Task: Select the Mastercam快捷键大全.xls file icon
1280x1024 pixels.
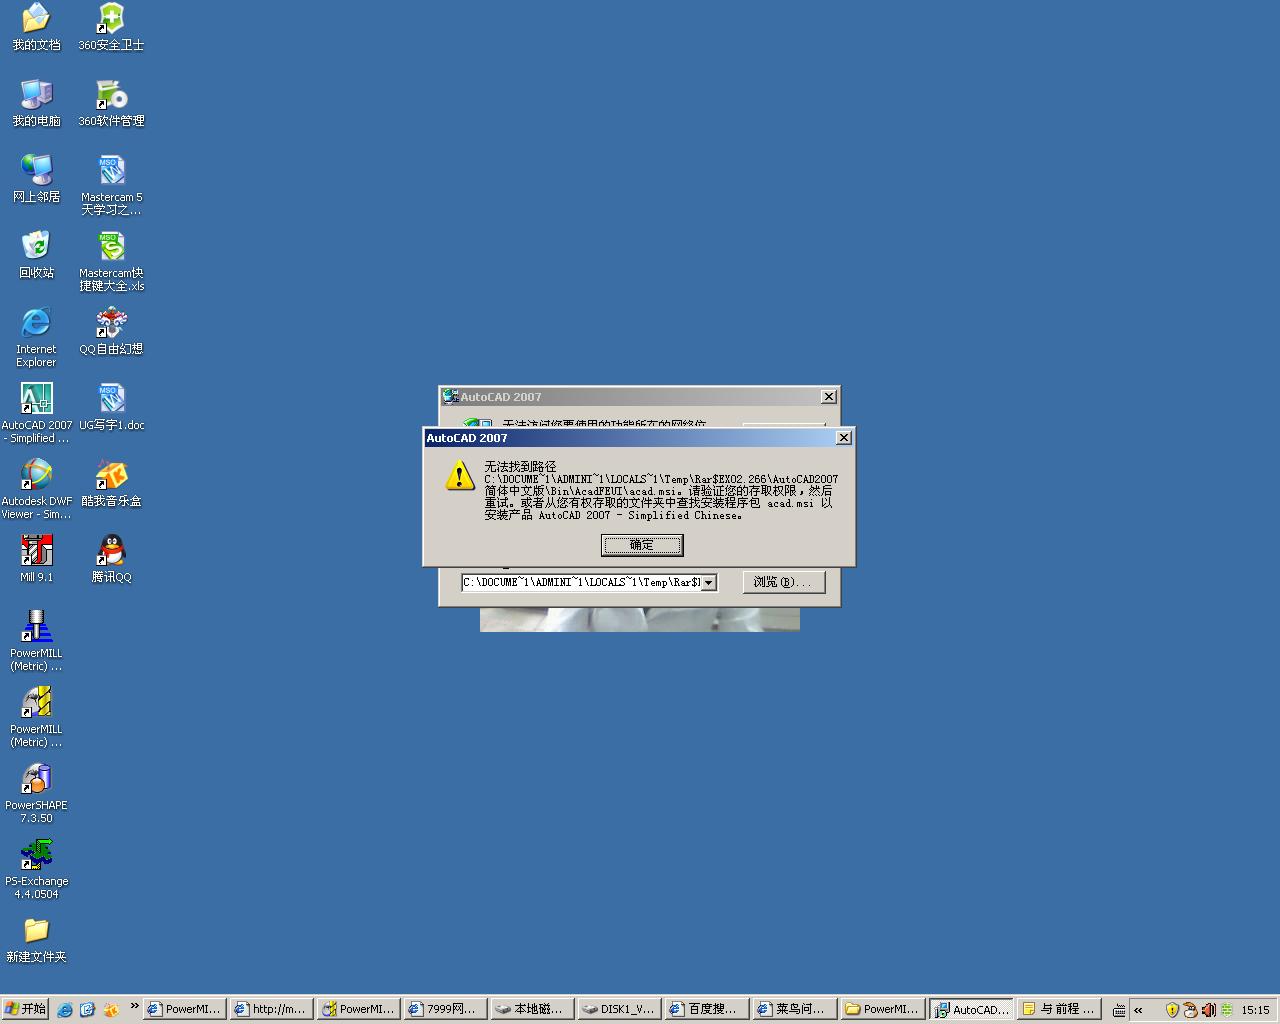Action: click(111, 261)
